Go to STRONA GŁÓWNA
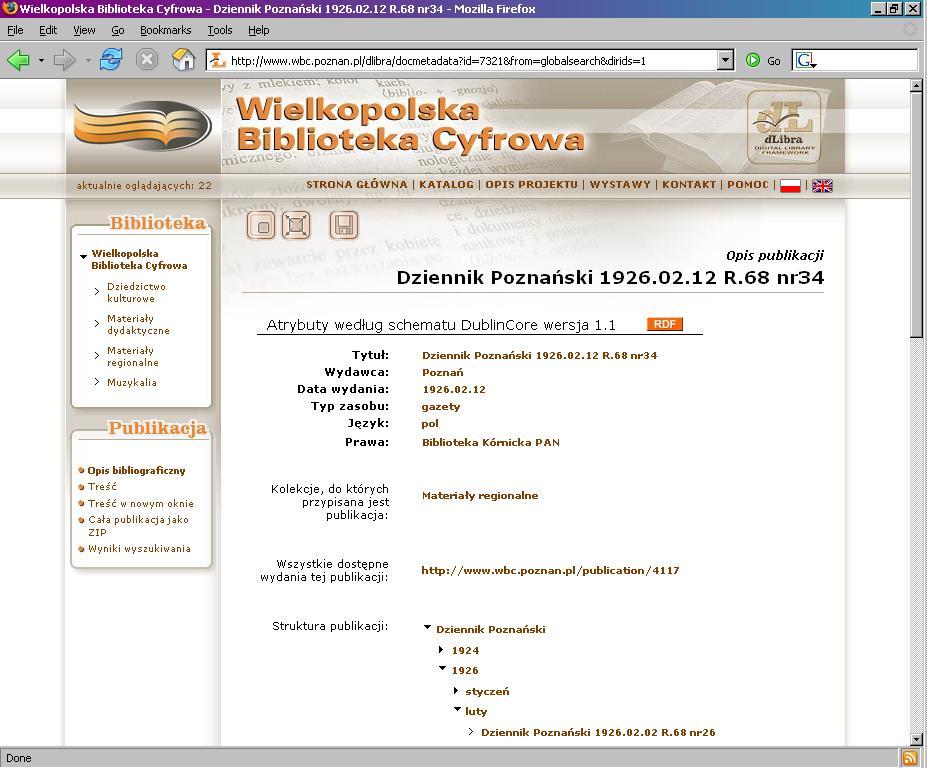 tap(356, 184)
